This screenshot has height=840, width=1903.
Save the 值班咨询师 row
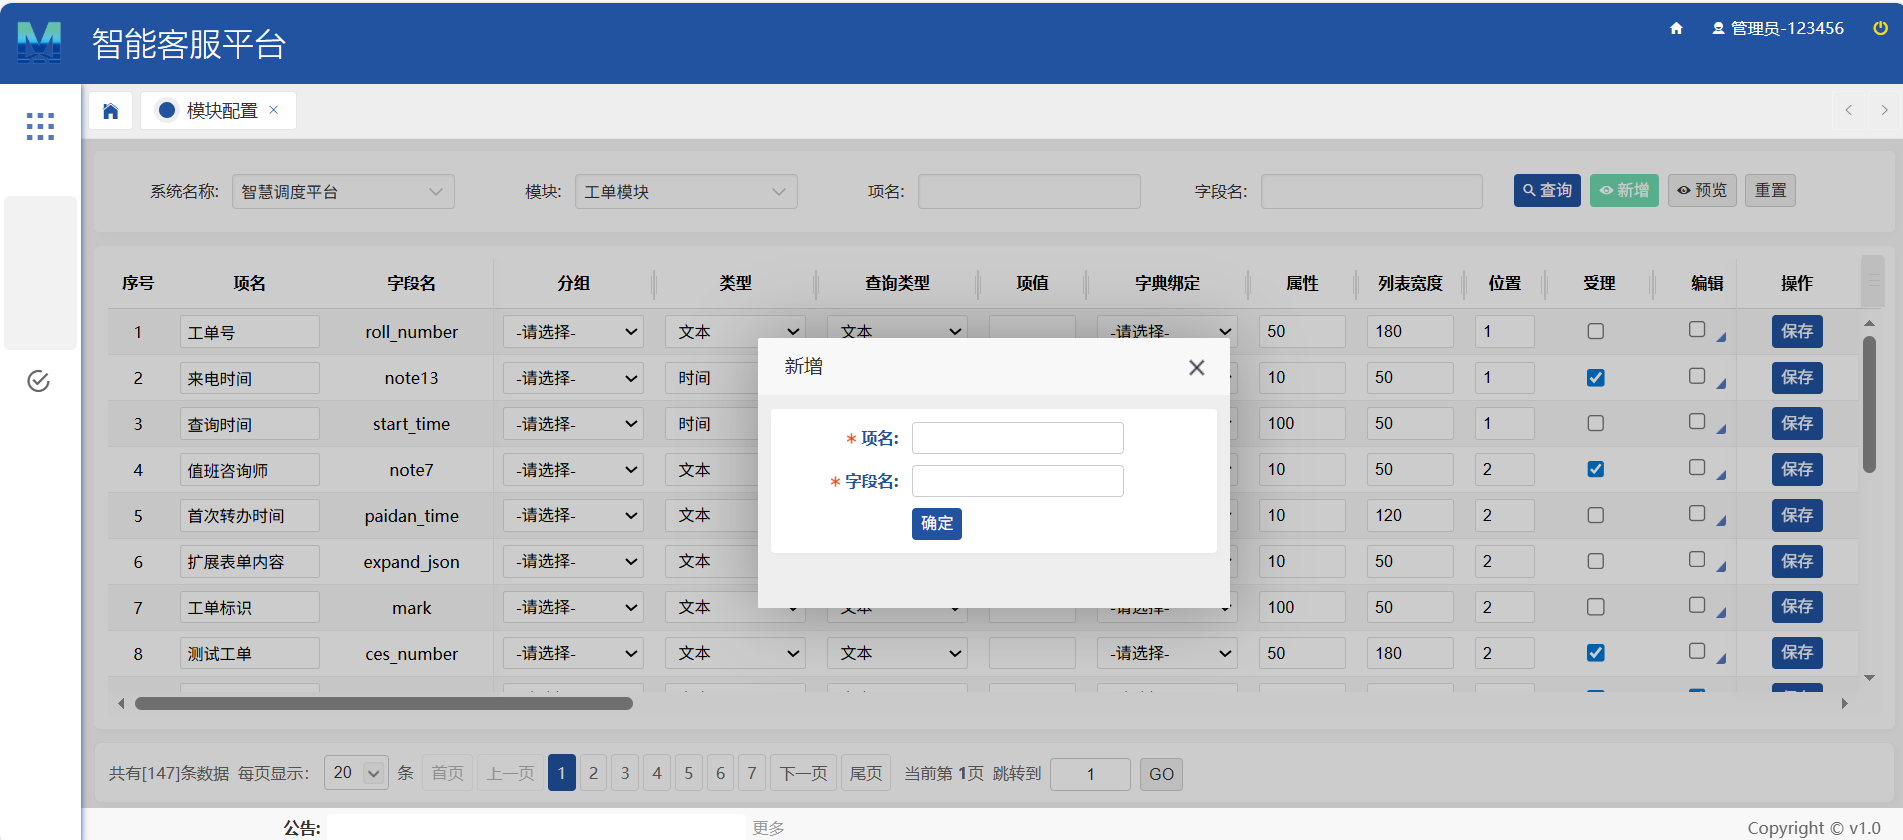point(1797,469)
